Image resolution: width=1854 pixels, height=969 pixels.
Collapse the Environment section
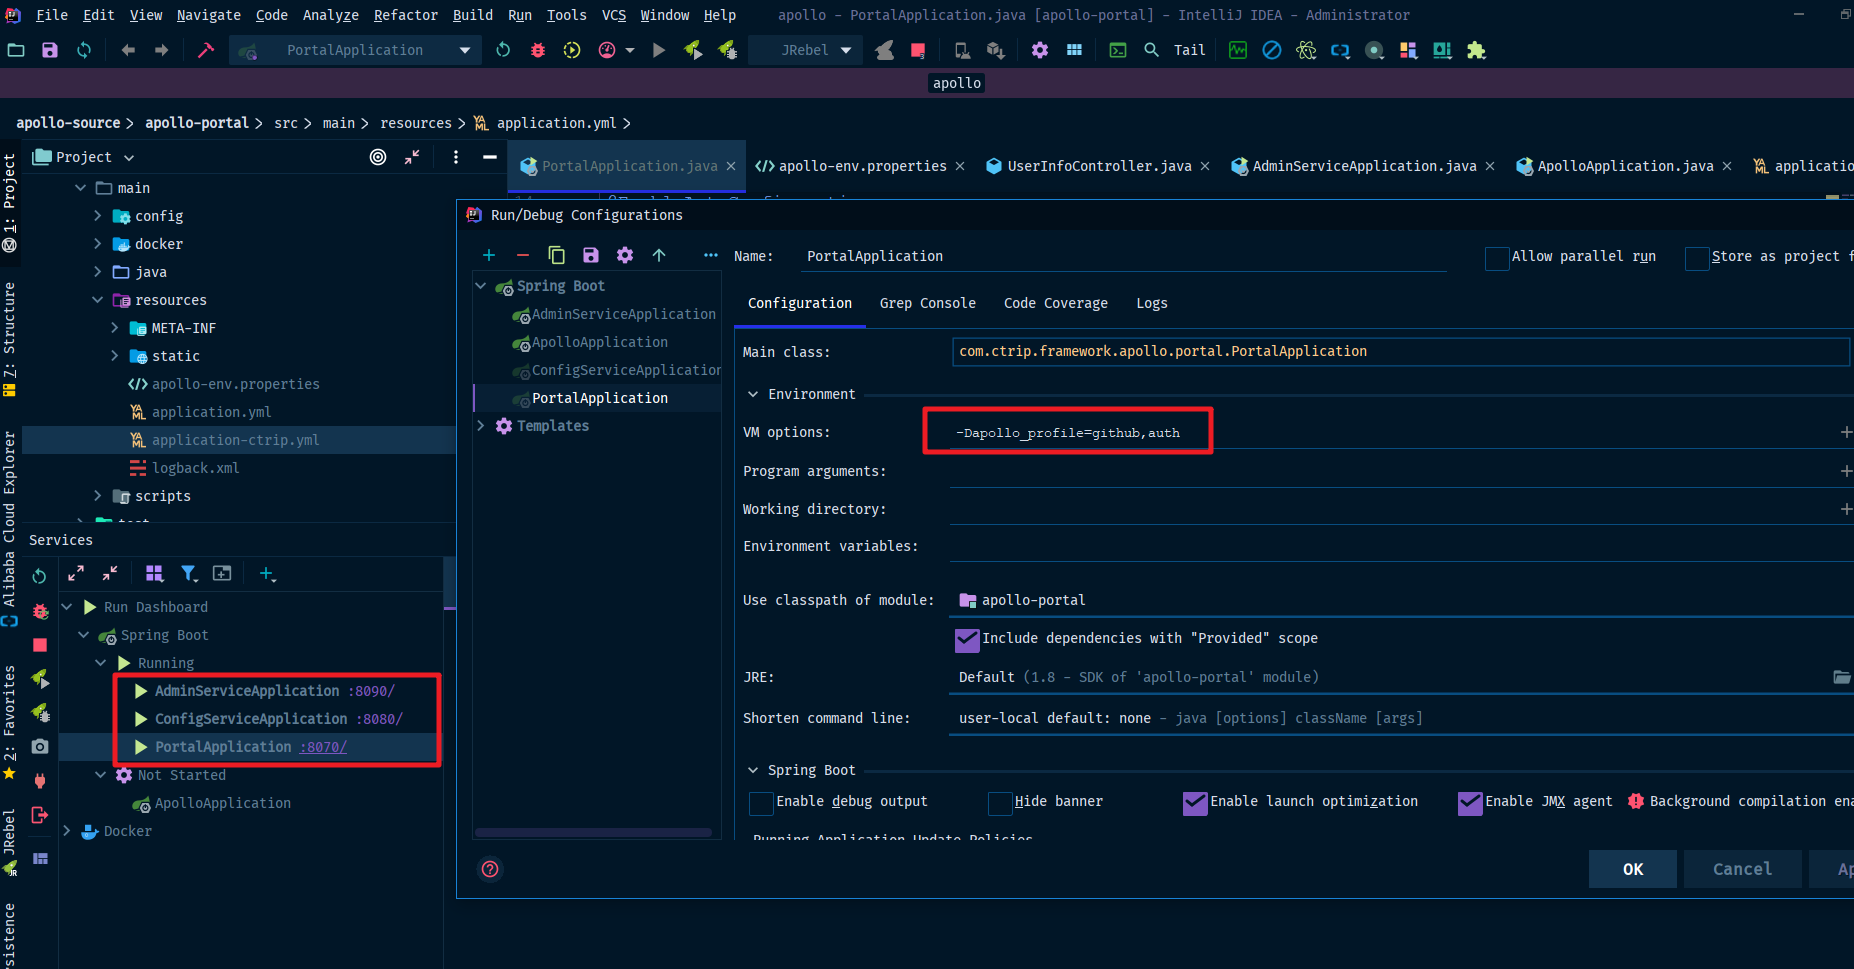[753, 394]
